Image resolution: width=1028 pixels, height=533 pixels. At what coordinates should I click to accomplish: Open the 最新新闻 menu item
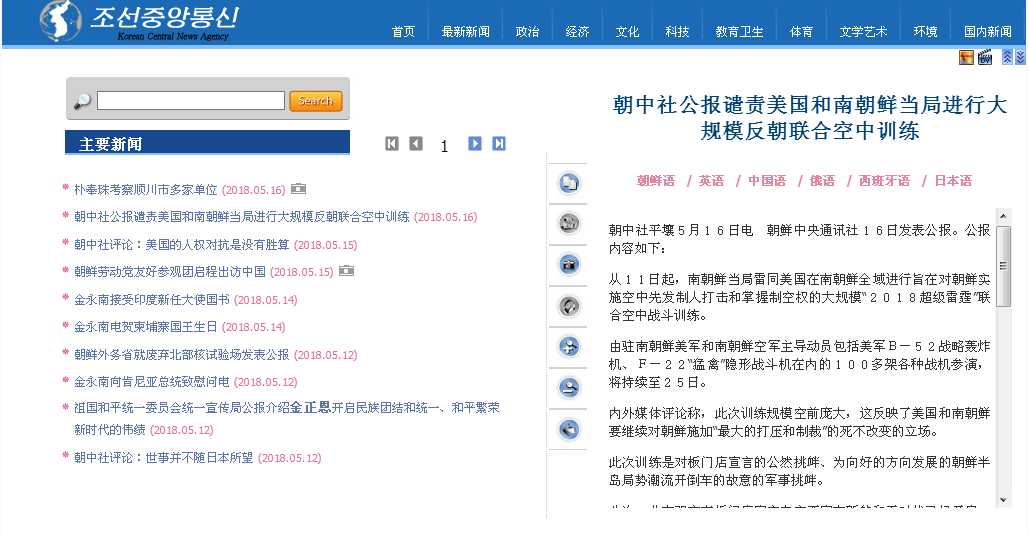coord(465,31)
